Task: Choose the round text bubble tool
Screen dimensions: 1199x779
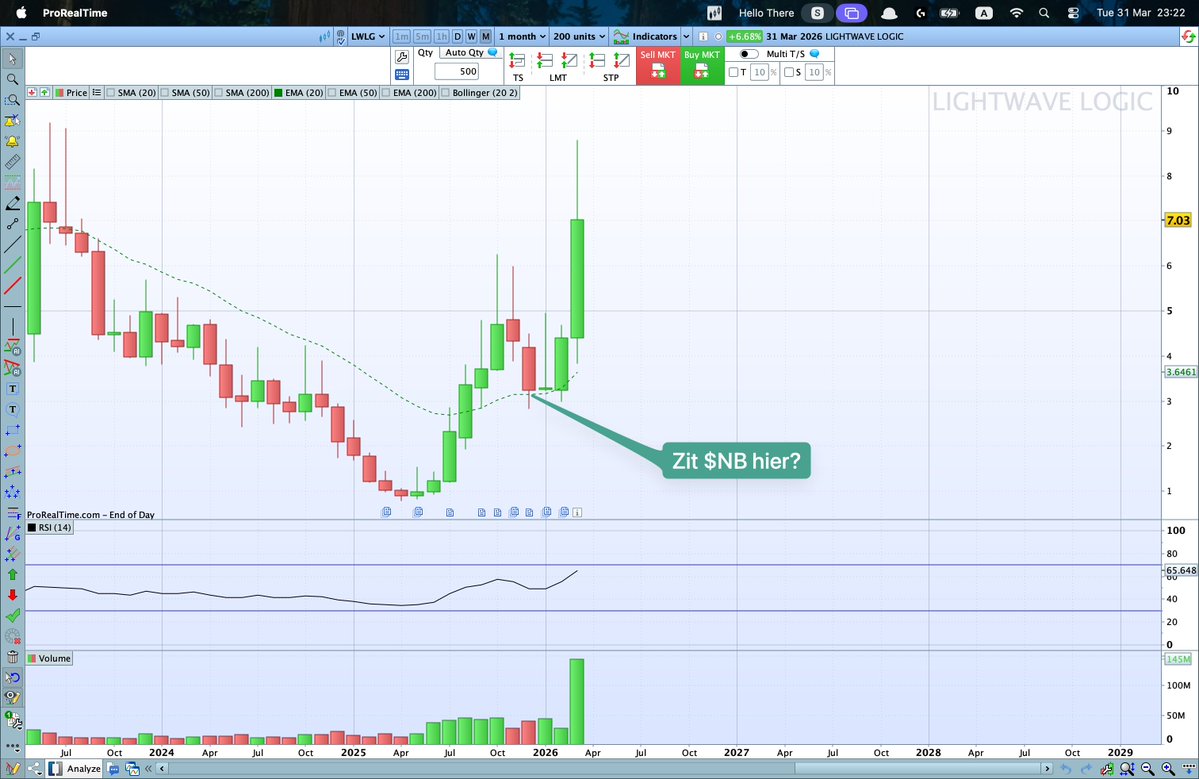Action: pyautogui.click(x=12, y=410)
